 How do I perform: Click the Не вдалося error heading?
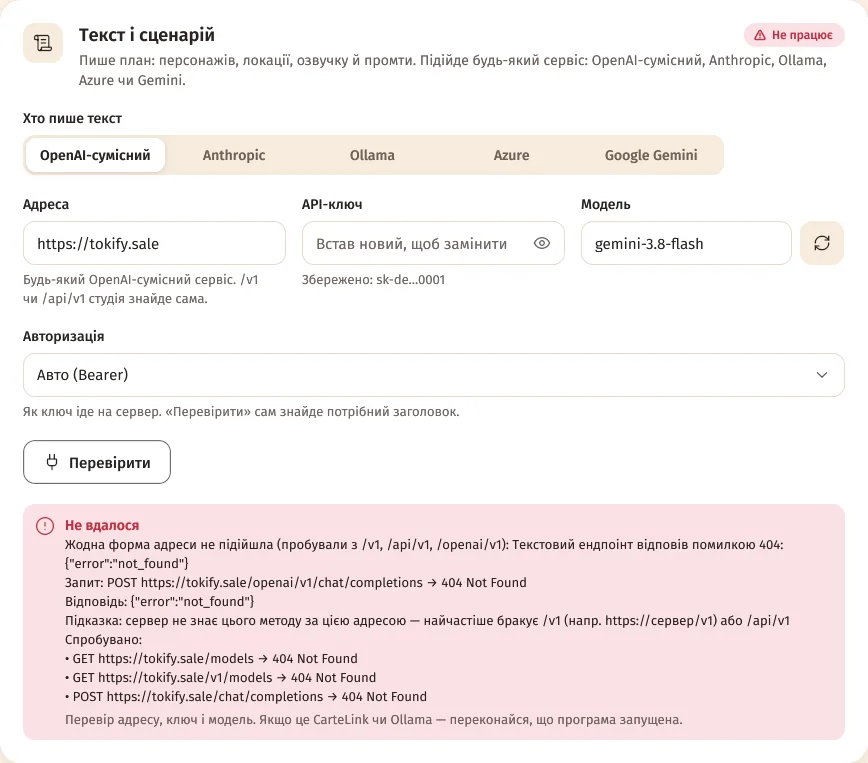pos(102,525)
